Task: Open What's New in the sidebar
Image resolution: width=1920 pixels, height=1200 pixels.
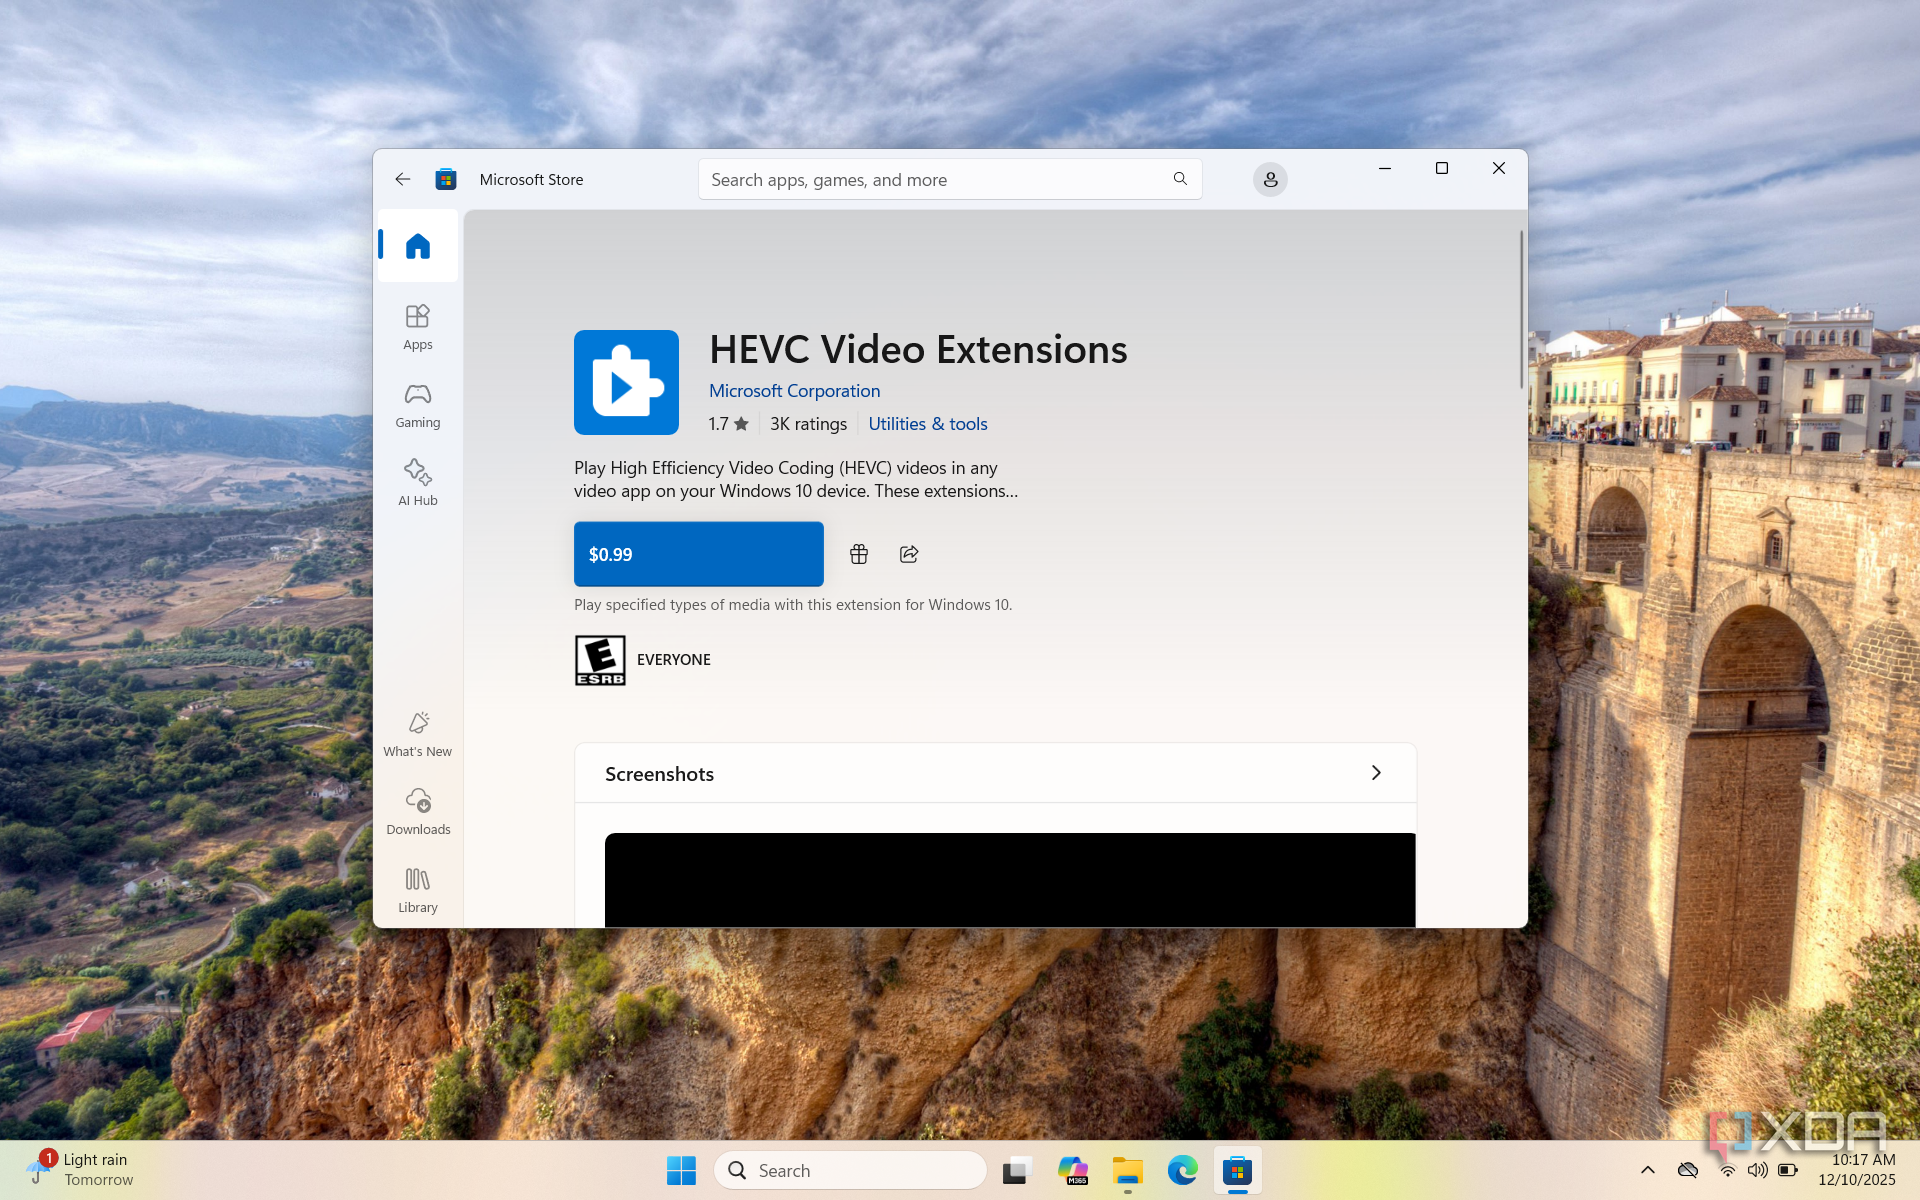Action: tap(418, 734)
